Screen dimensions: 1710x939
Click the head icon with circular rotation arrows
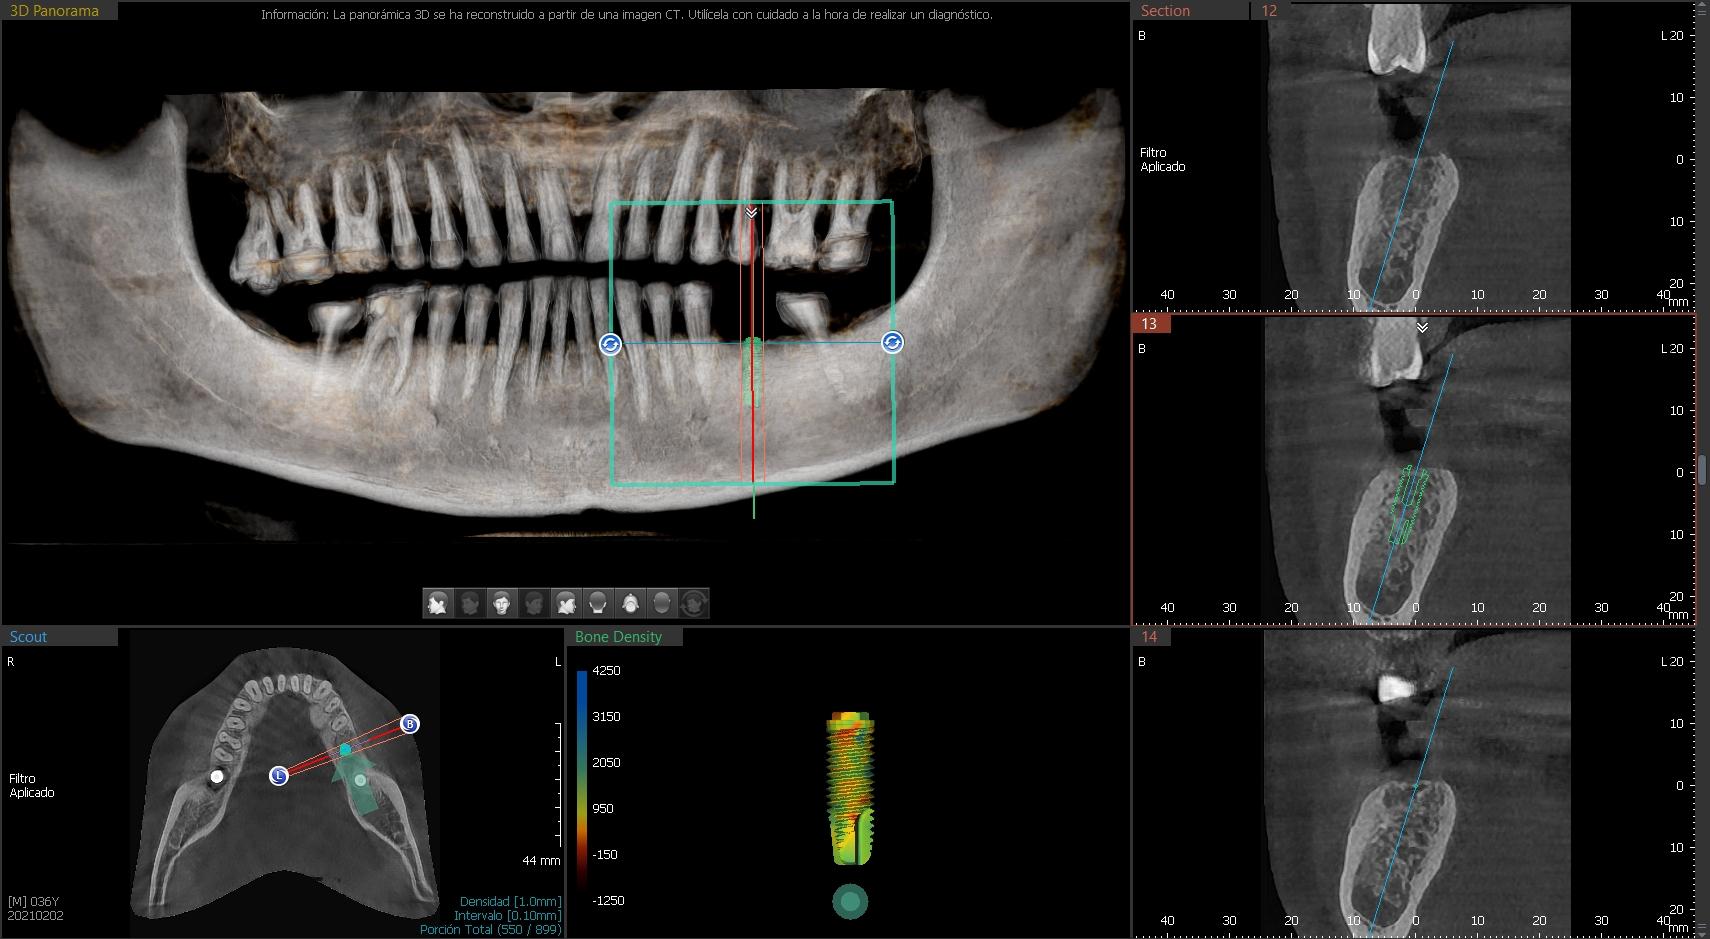tap(694, 603)
